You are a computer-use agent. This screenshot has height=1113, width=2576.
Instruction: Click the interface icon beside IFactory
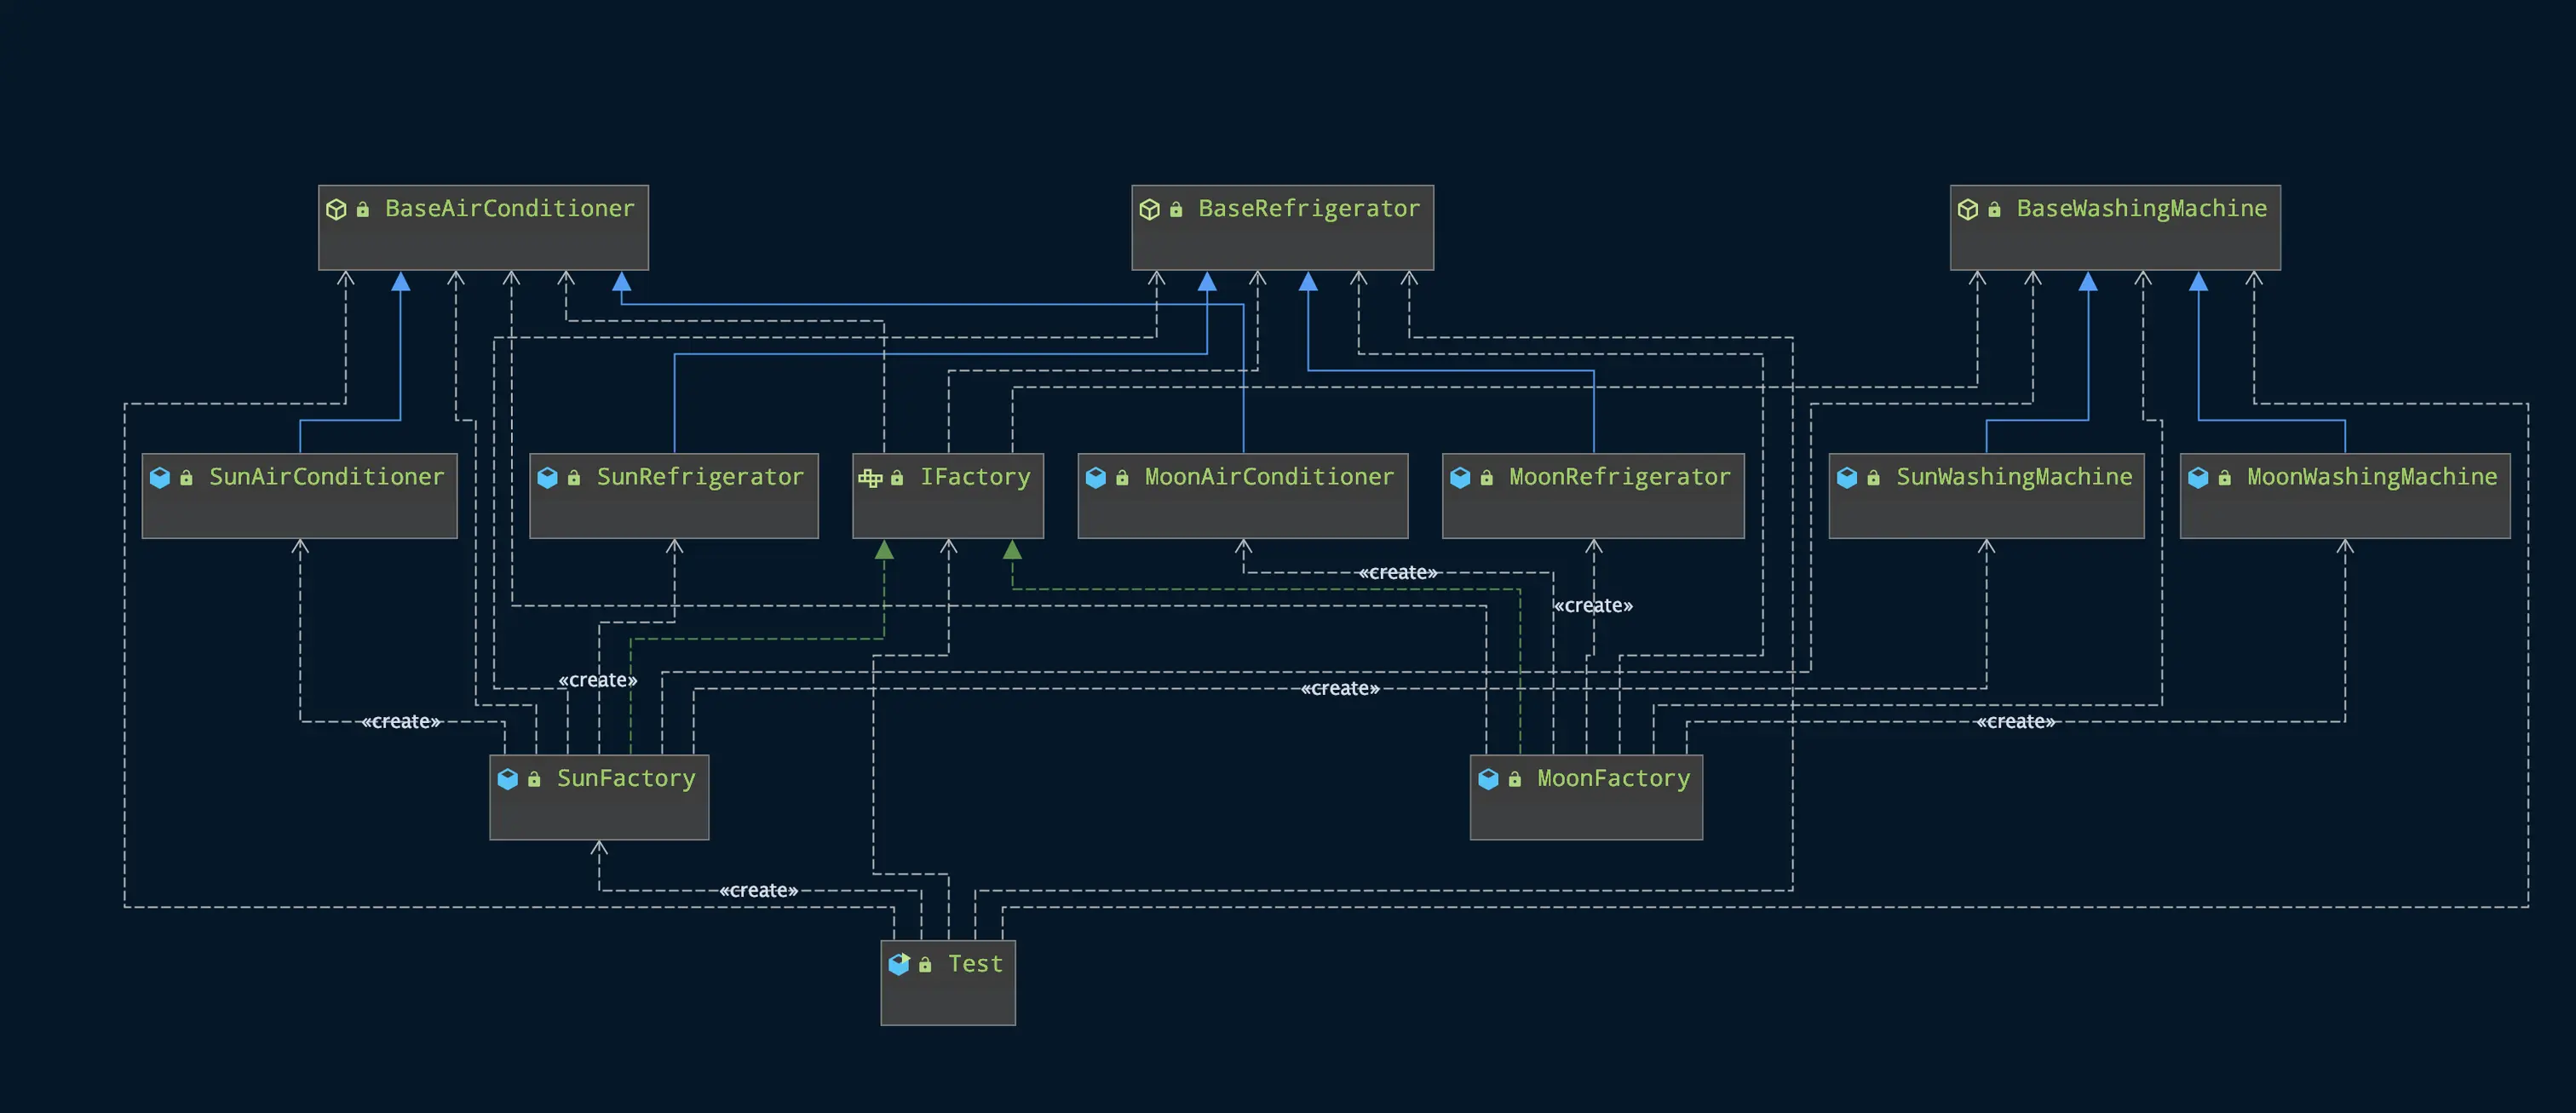pyautogui.click(x=869, y=478)
